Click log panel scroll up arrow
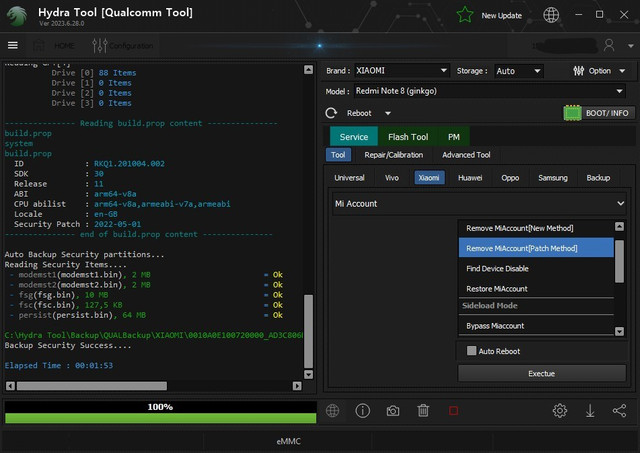Image resolution: width=640 pixels, height=453 pixels. coord(309,69)
